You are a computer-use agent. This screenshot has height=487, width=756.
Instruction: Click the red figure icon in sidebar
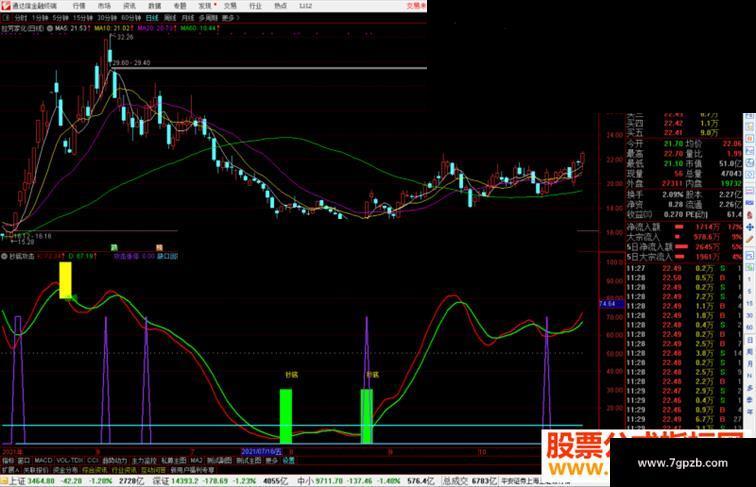tap(750, 215)
